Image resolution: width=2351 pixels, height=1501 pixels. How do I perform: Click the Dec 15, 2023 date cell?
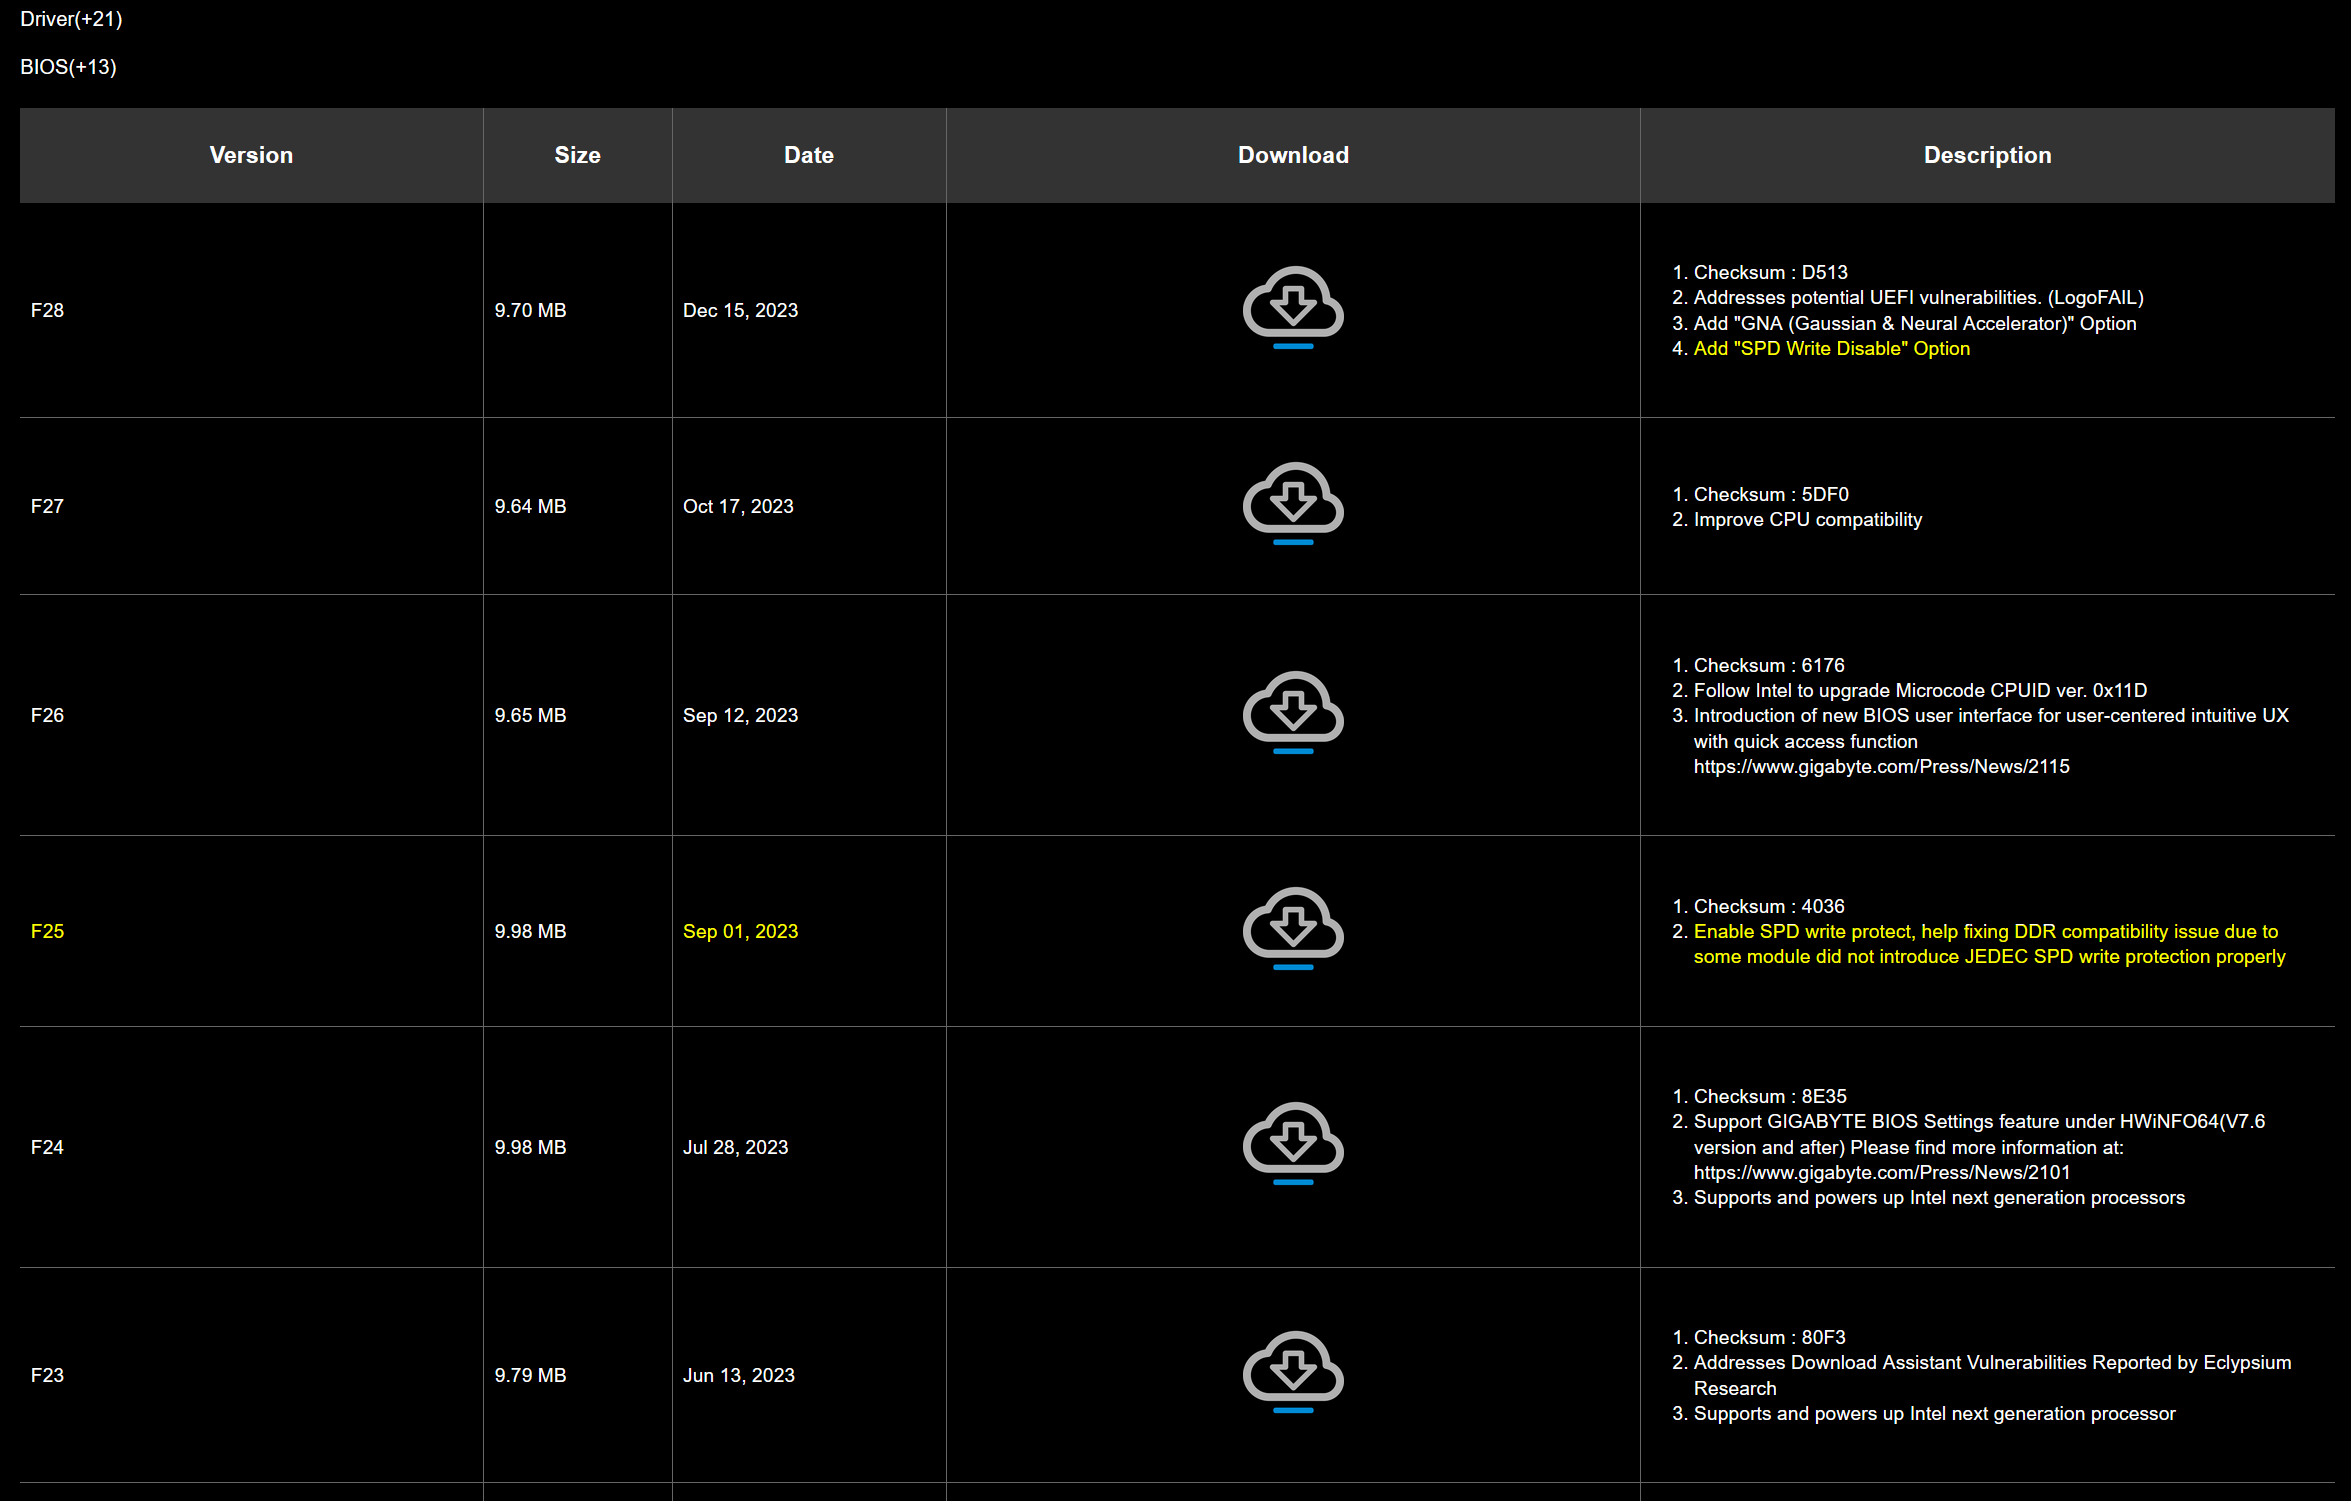[740, 310]
